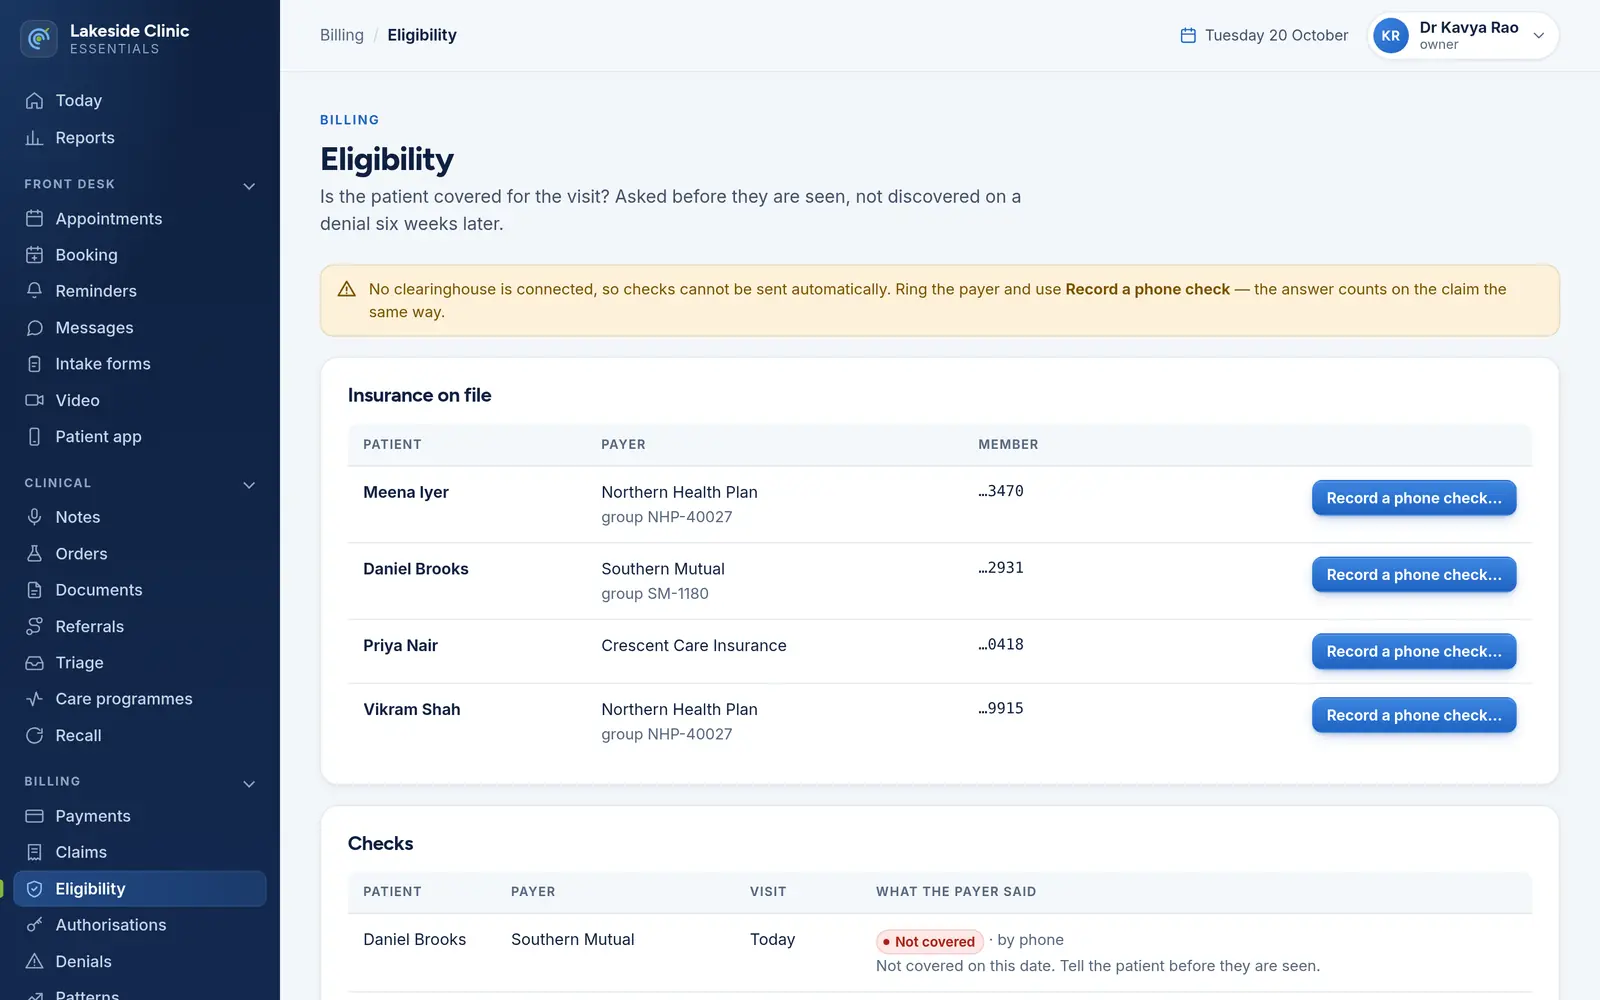1600x1000 pixels.
Task: Click member number ...3470
Action: tap(1001, 491)
